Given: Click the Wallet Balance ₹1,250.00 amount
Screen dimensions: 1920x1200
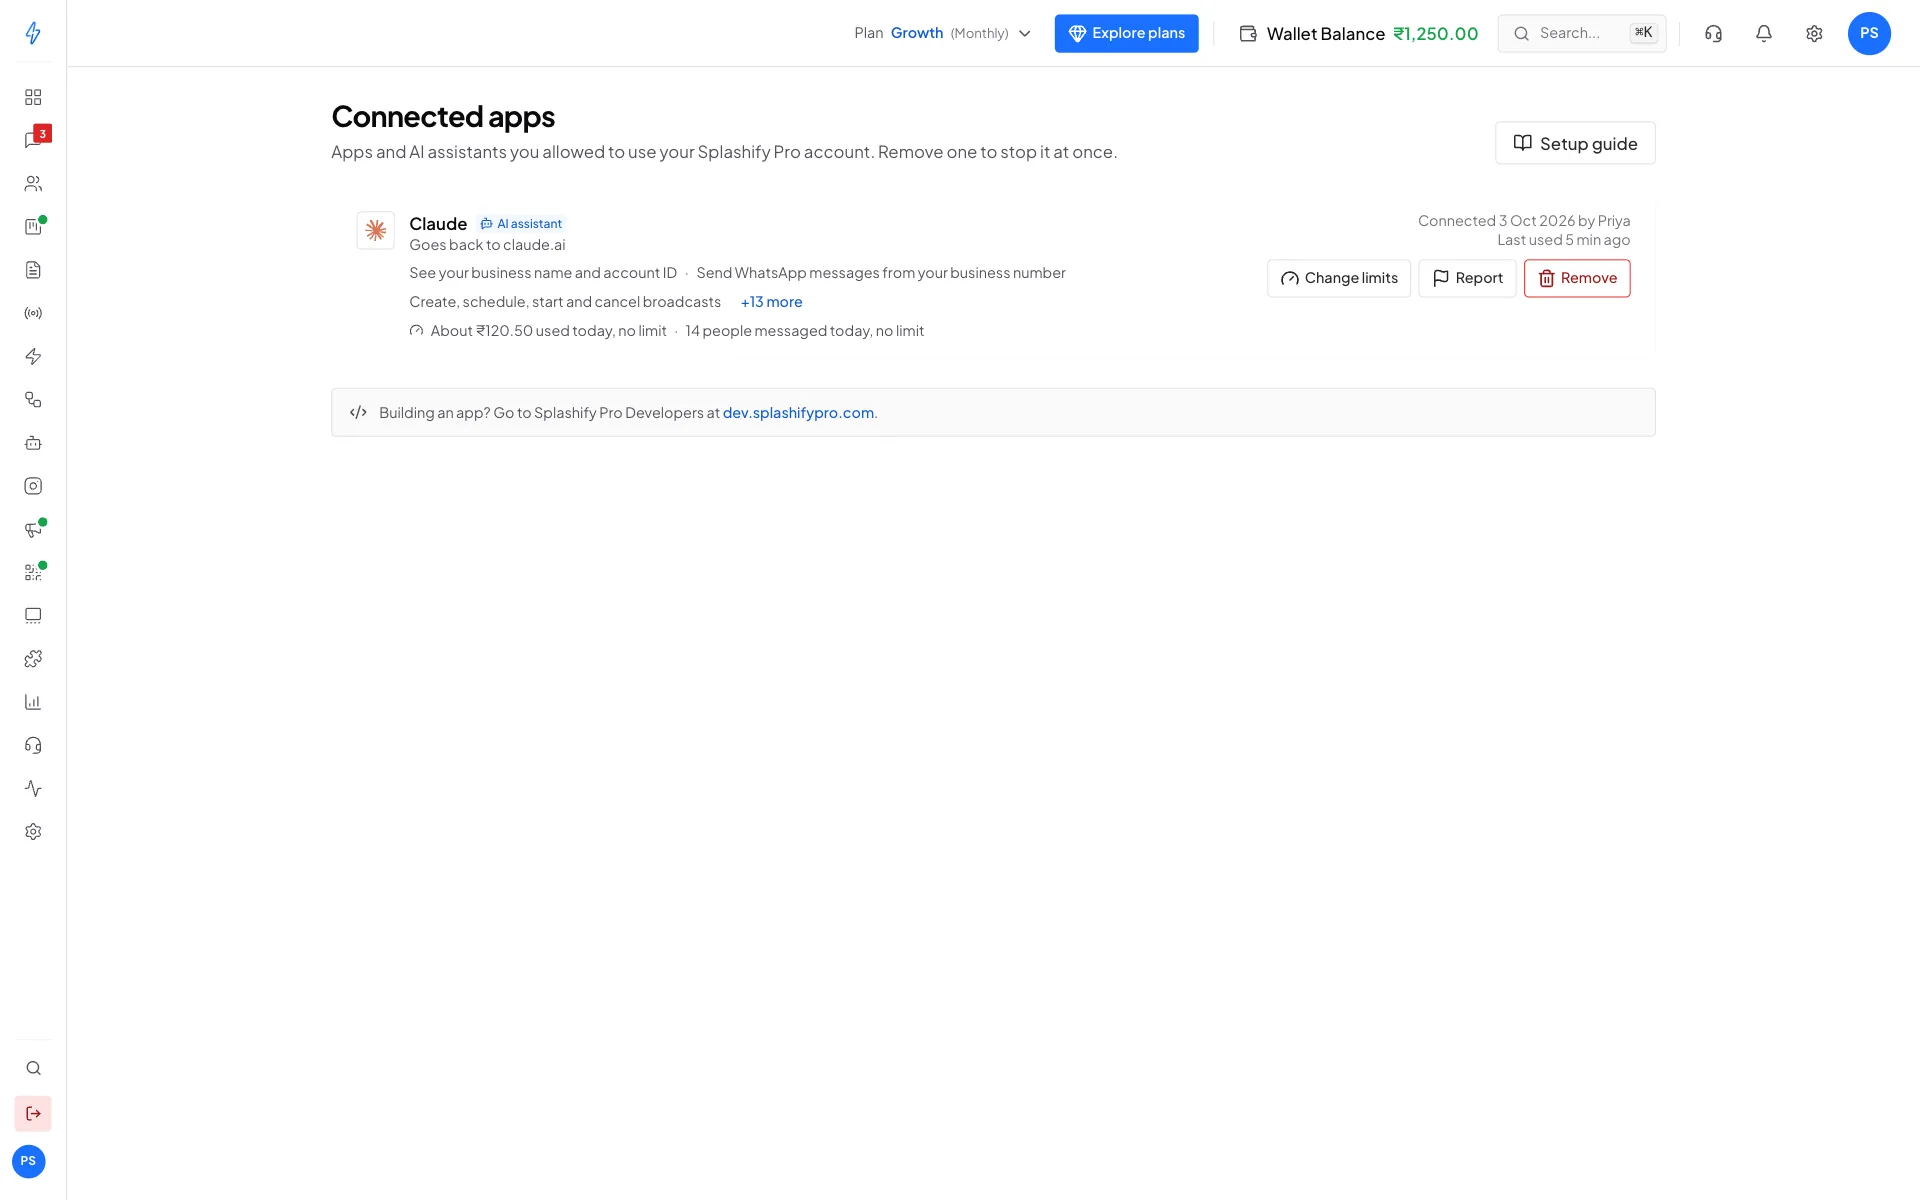Looking at the screenshot, I should 1435,33.
